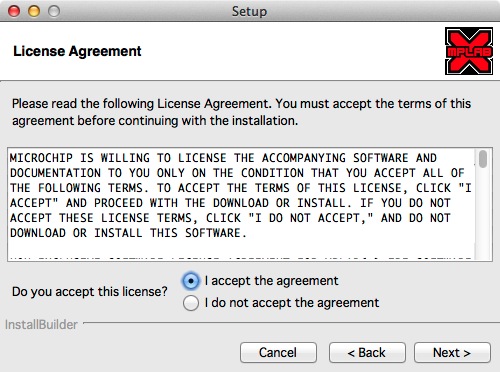Go to previous step with Back button
Screen dimensions: 500x372
pyautogui.click(x=367, y=352)
